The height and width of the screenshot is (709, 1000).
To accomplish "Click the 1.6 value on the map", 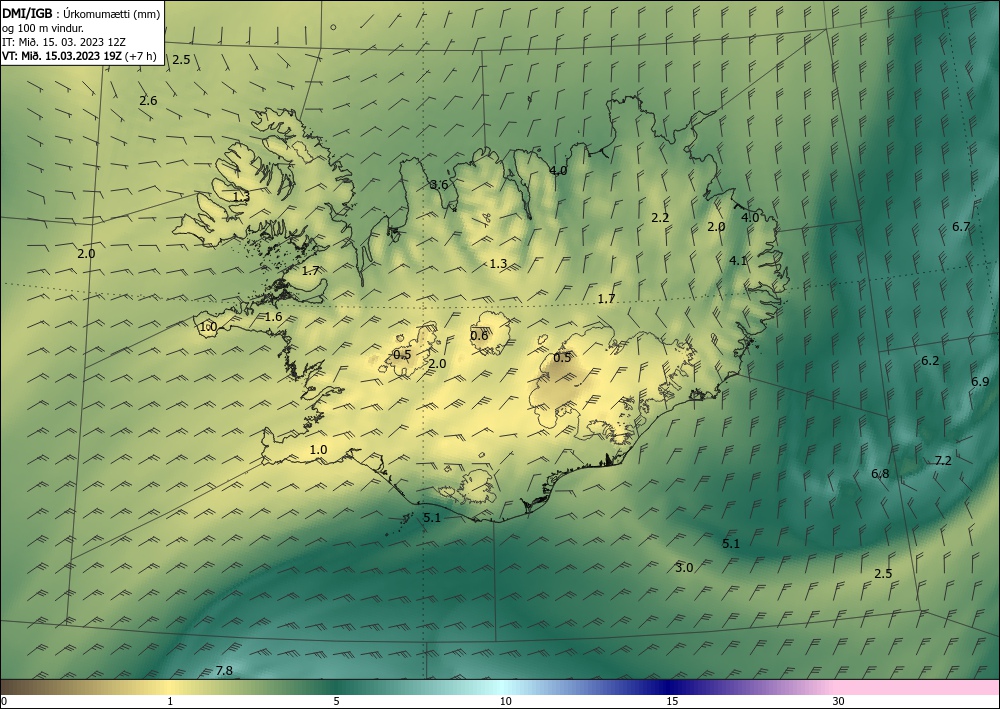I will pos(274,317).
